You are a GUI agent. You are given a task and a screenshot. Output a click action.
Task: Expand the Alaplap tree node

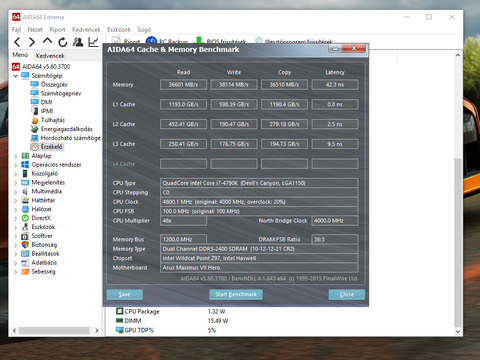[15, 156]
